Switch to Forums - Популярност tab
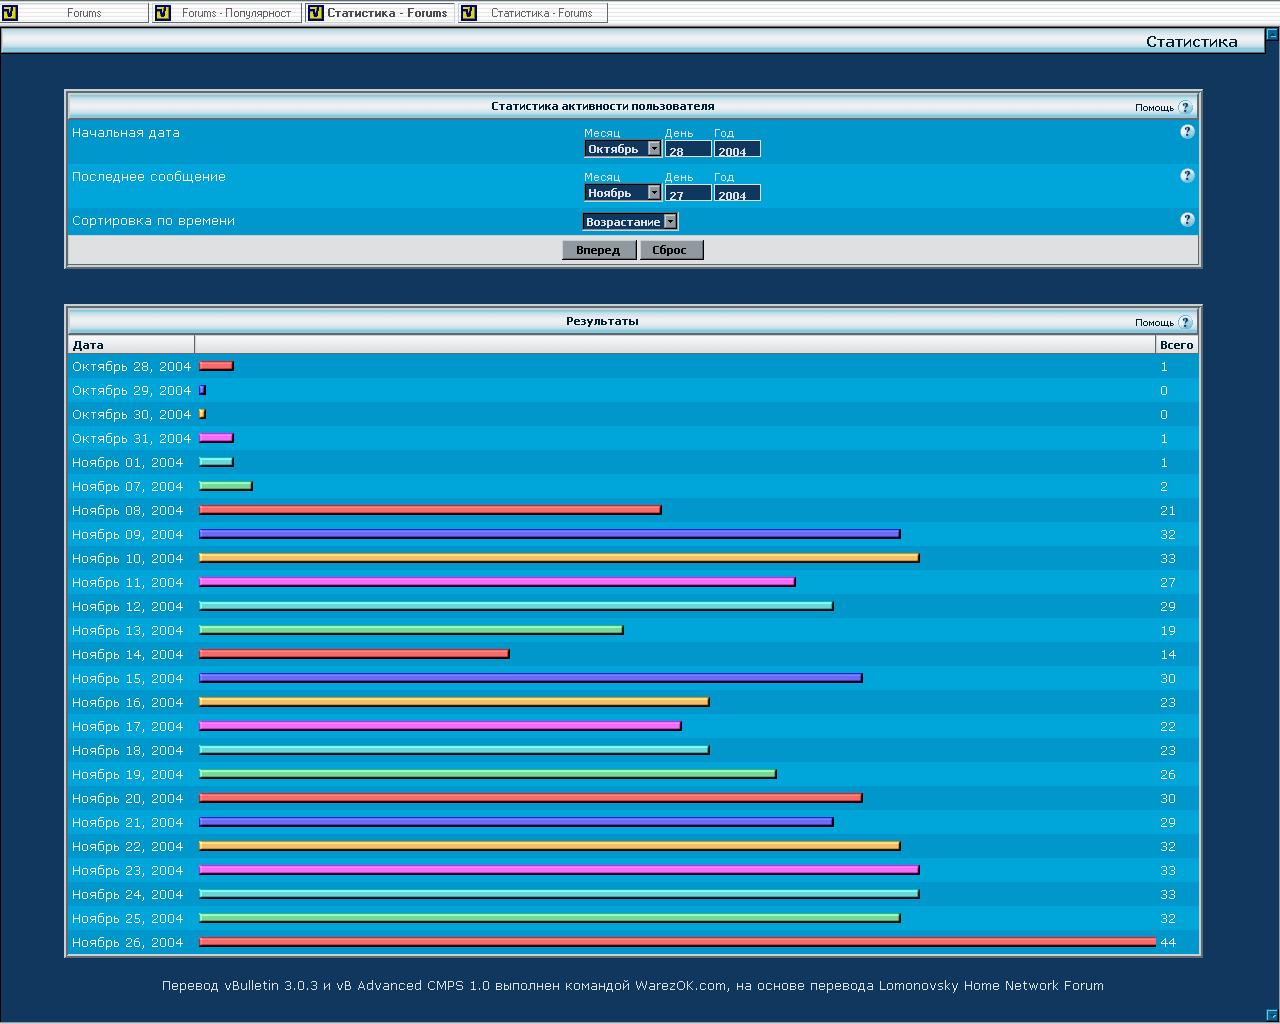Screen dimensions: 1280x1024 (226, 13)
